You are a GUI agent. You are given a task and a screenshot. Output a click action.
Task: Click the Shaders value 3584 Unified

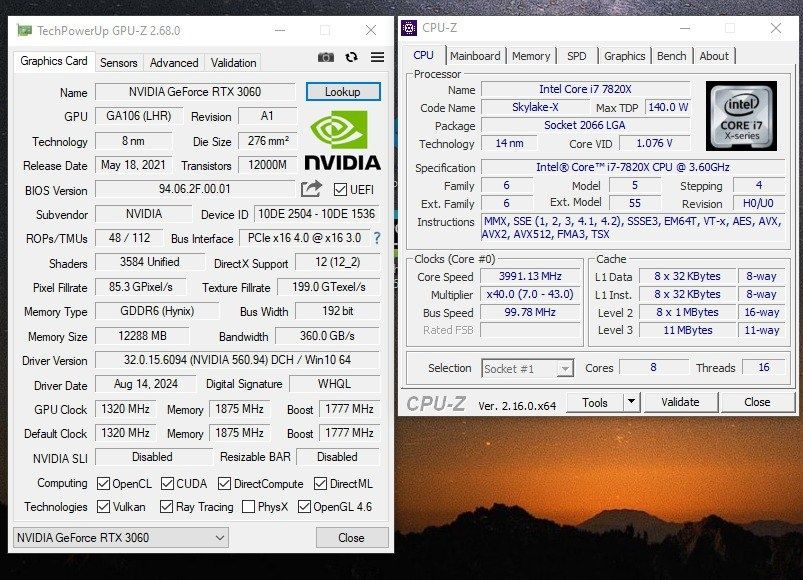pyautogui.click(x=150, y=262)
